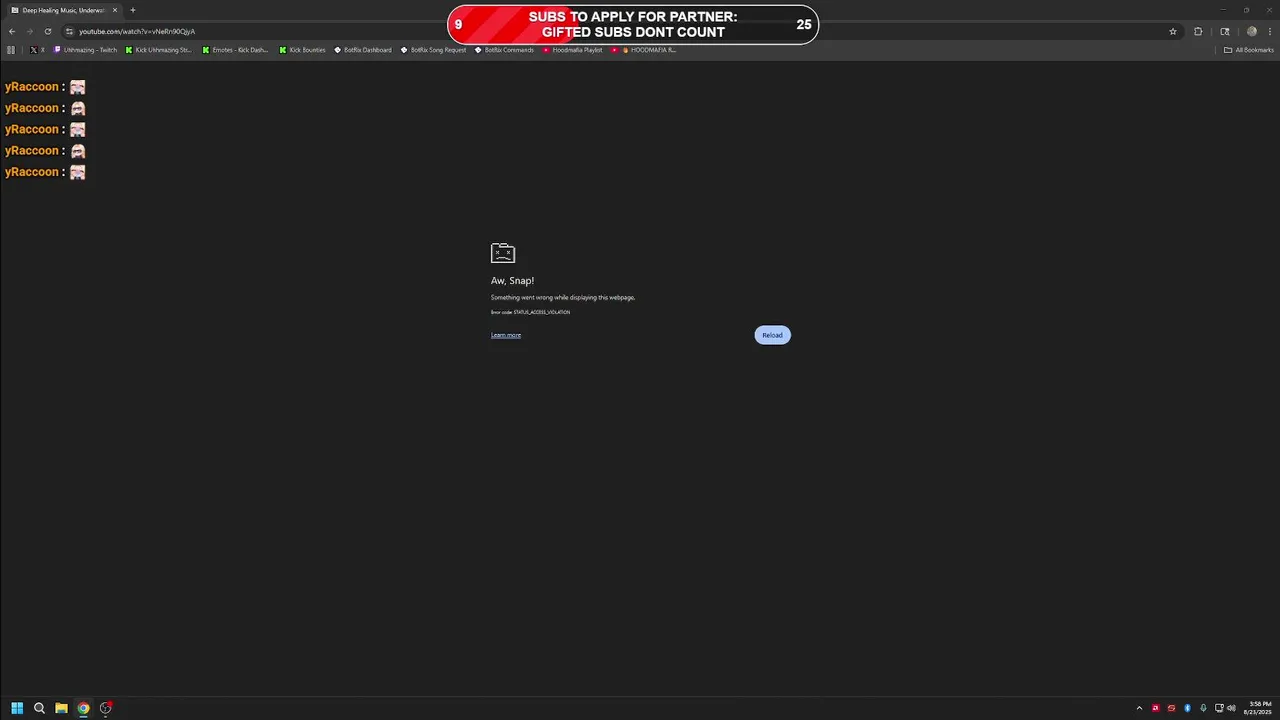The width and height of the screenshot is (1280, 720).
Task: Click the Reload button on the error page
Action: point(772,335)
